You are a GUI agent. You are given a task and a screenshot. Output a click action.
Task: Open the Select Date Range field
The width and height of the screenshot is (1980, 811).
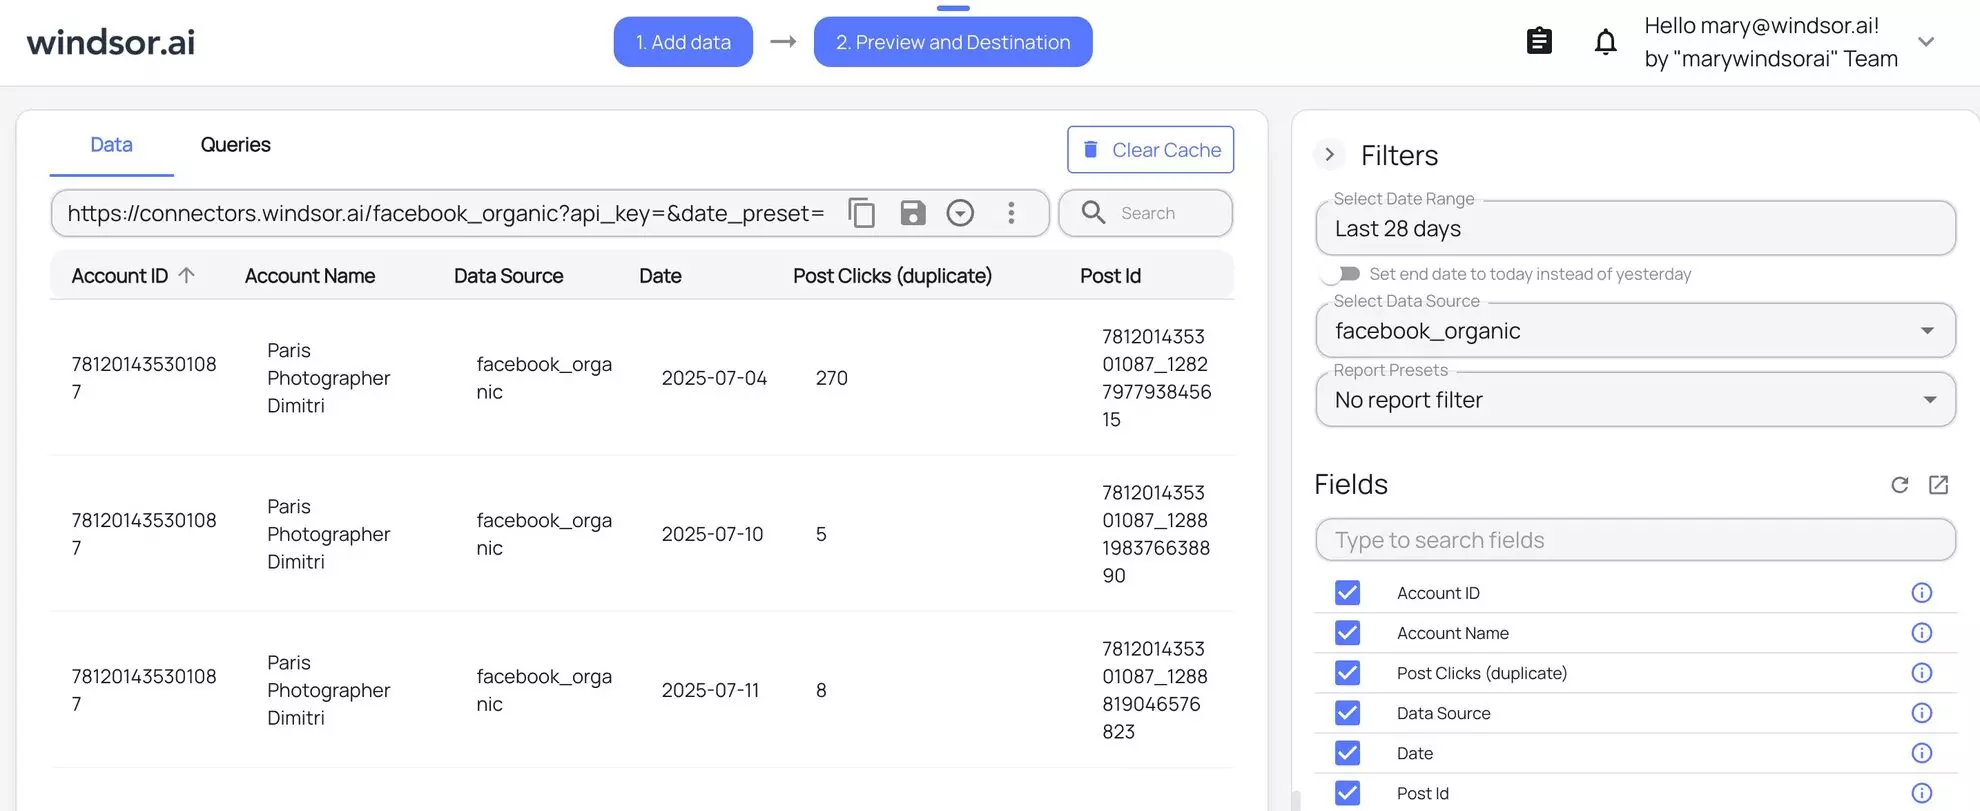tap(1635, 228)
